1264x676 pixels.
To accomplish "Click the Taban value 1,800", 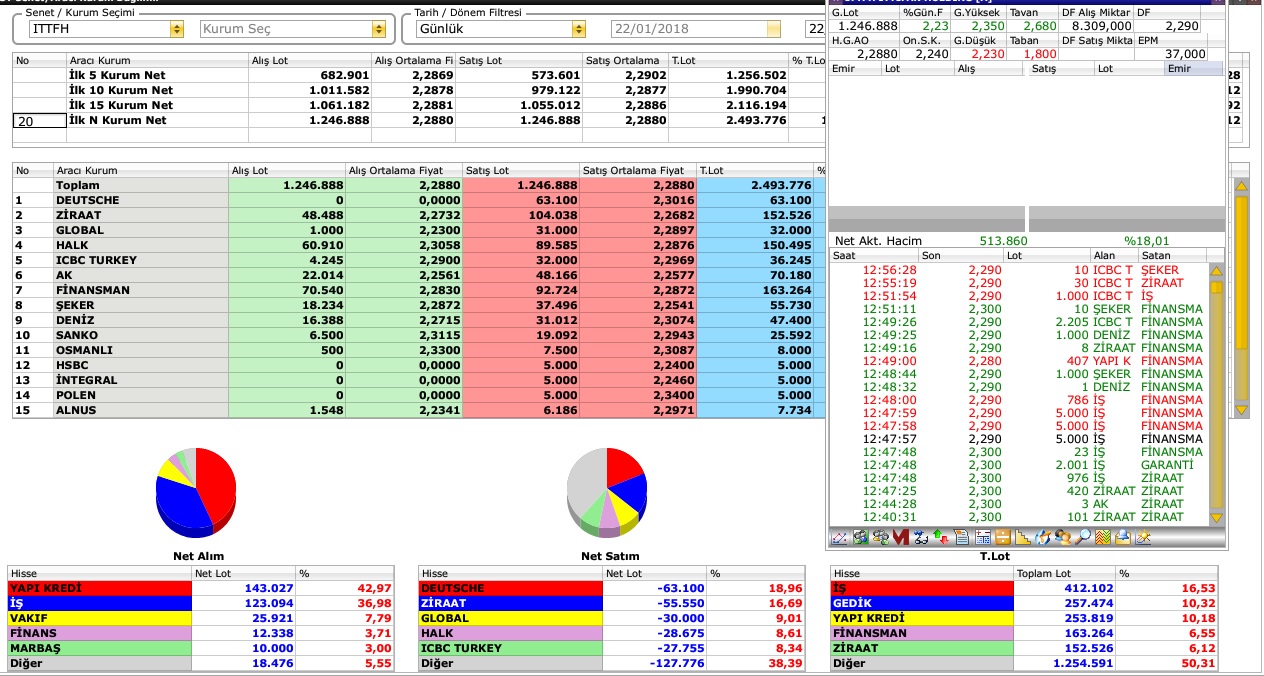I will pyautogui.click(x=1039, y=54).
